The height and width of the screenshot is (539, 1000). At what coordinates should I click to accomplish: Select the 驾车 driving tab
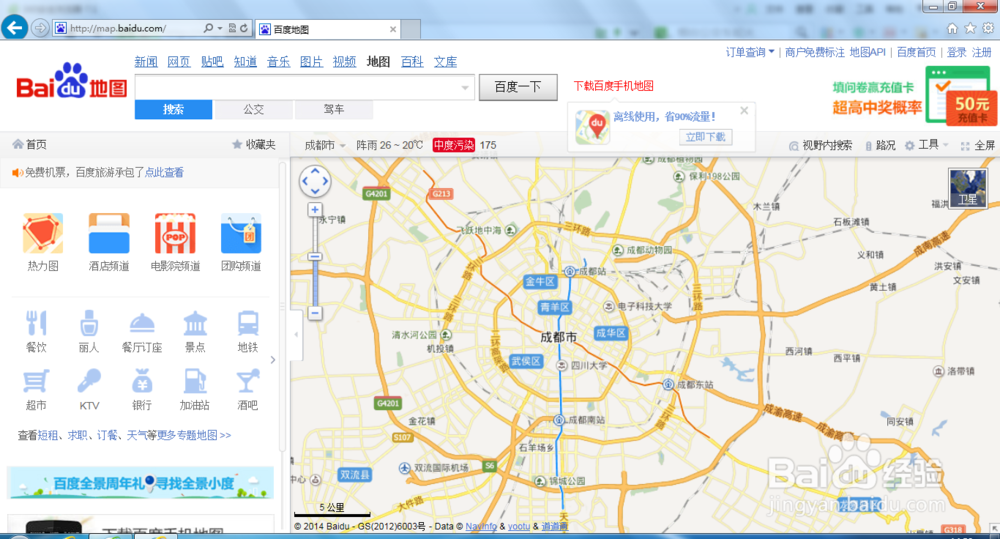coord(334,110)
